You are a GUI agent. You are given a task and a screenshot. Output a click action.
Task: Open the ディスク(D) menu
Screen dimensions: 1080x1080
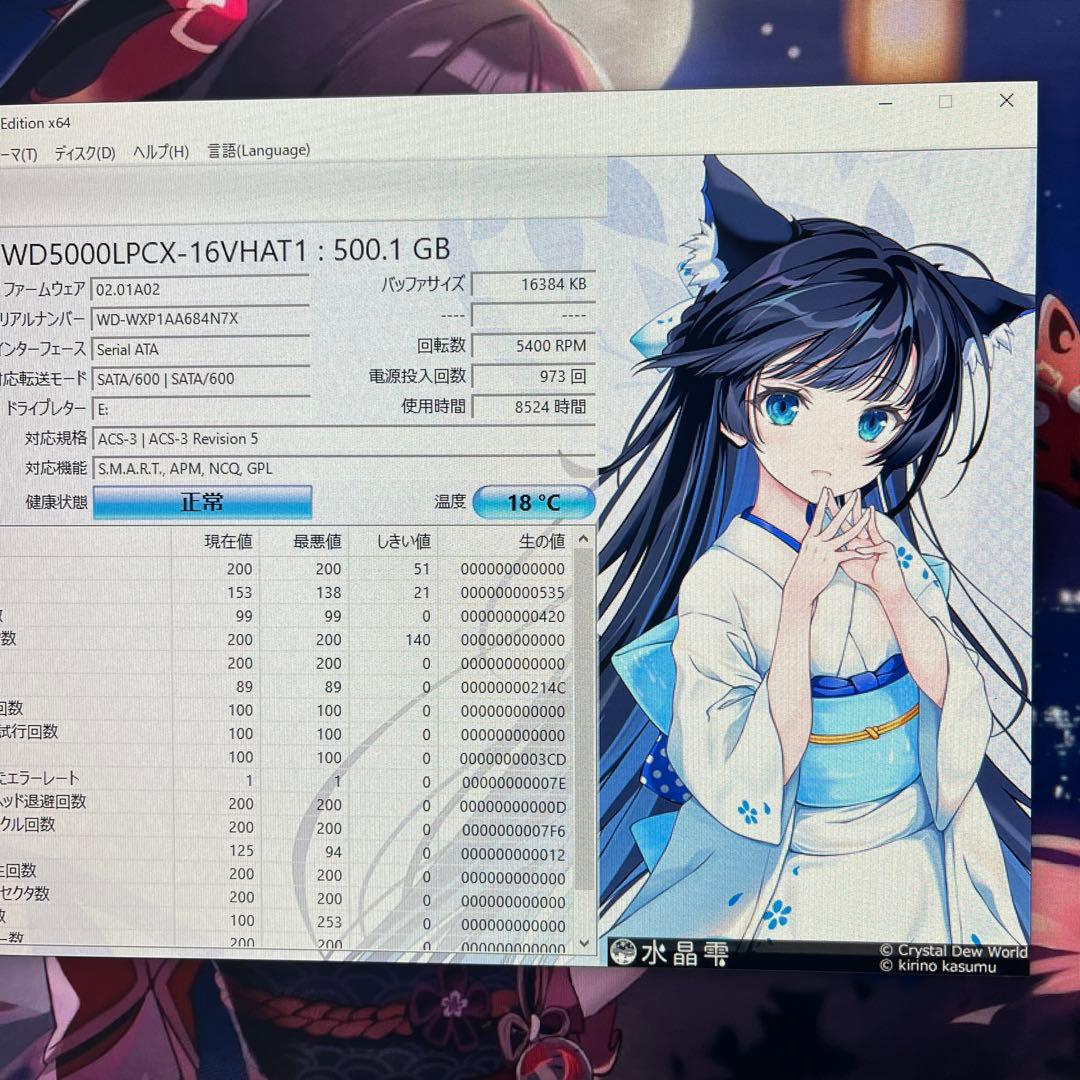click(86, 153)
